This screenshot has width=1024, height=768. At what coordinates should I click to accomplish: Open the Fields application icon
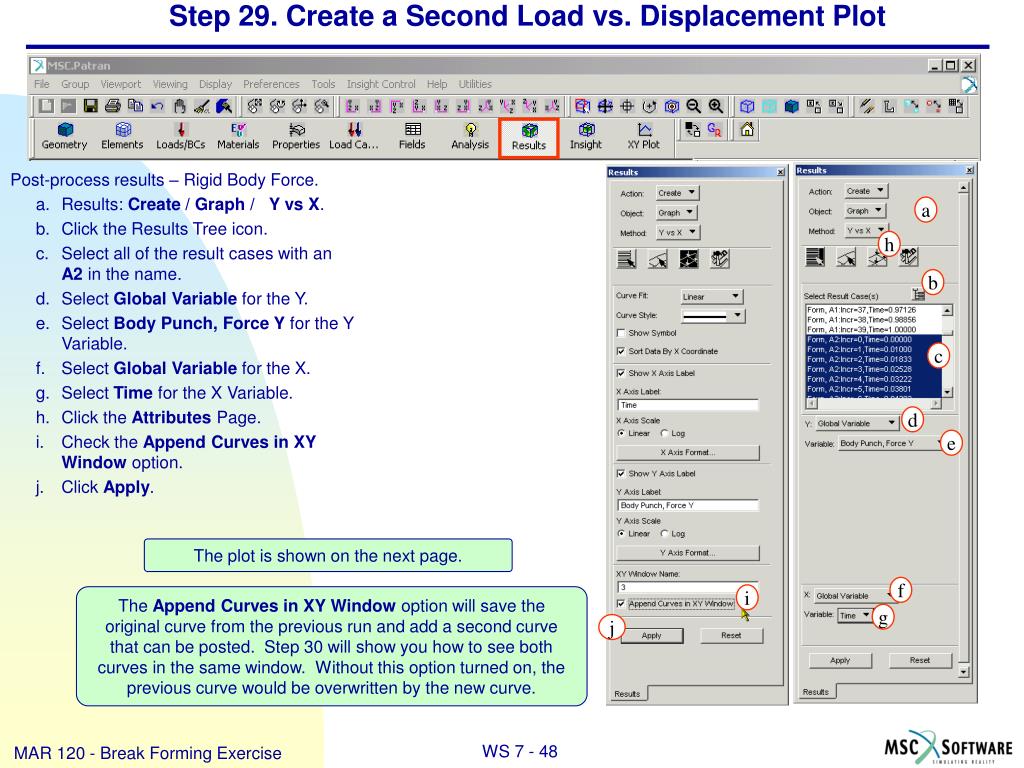(x=412, y=136)
